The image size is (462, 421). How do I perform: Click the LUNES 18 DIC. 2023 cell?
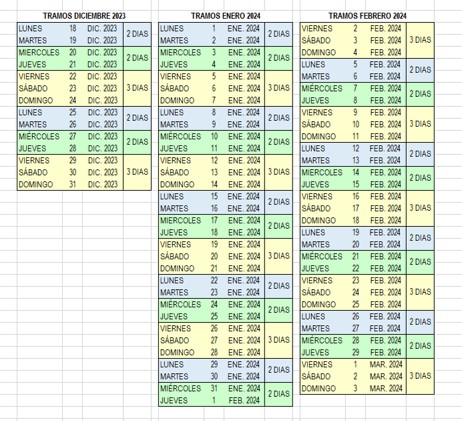coord(70,29)
